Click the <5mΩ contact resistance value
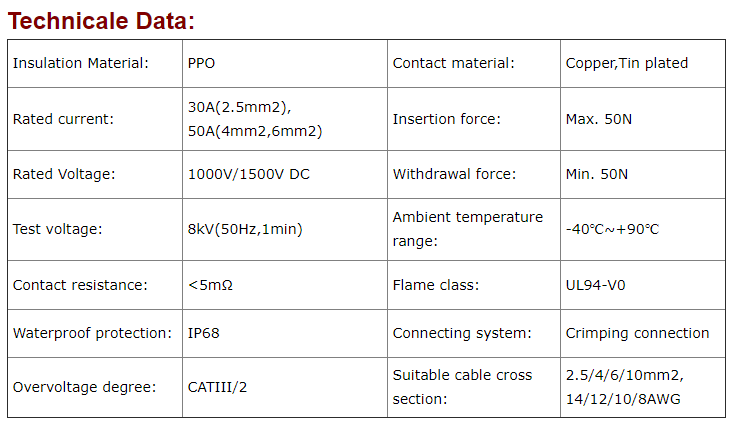 [x=210, y=285]
